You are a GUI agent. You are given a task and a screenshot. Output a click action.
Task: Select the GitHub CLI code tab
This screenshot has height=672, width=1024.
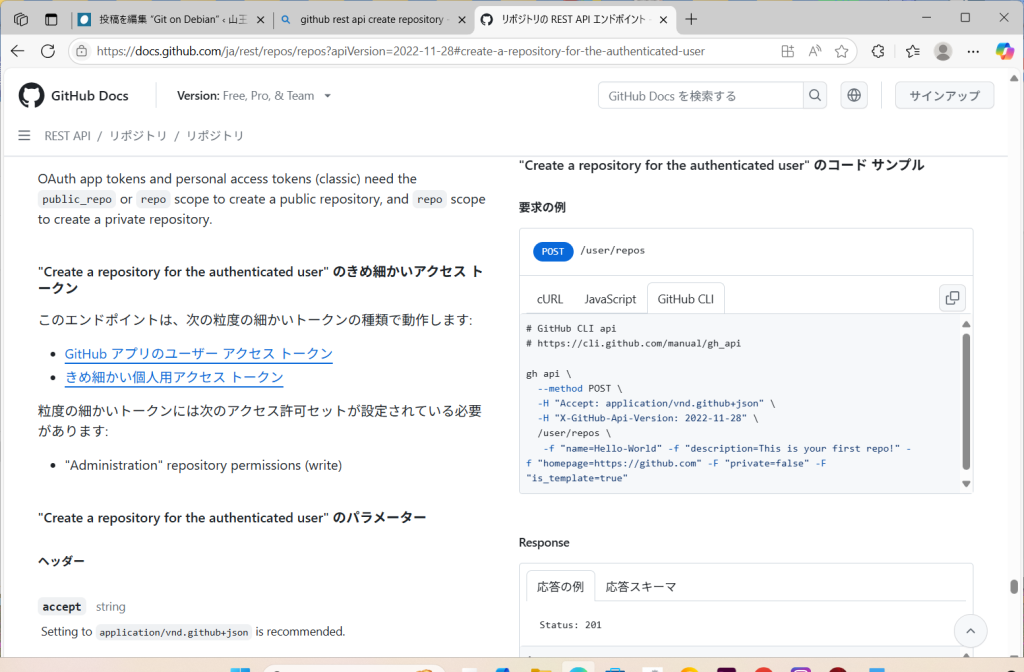point(686,299)
